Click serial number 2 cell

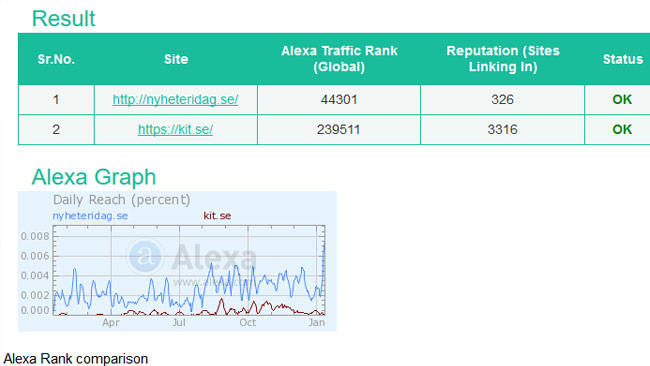[56, 129]
